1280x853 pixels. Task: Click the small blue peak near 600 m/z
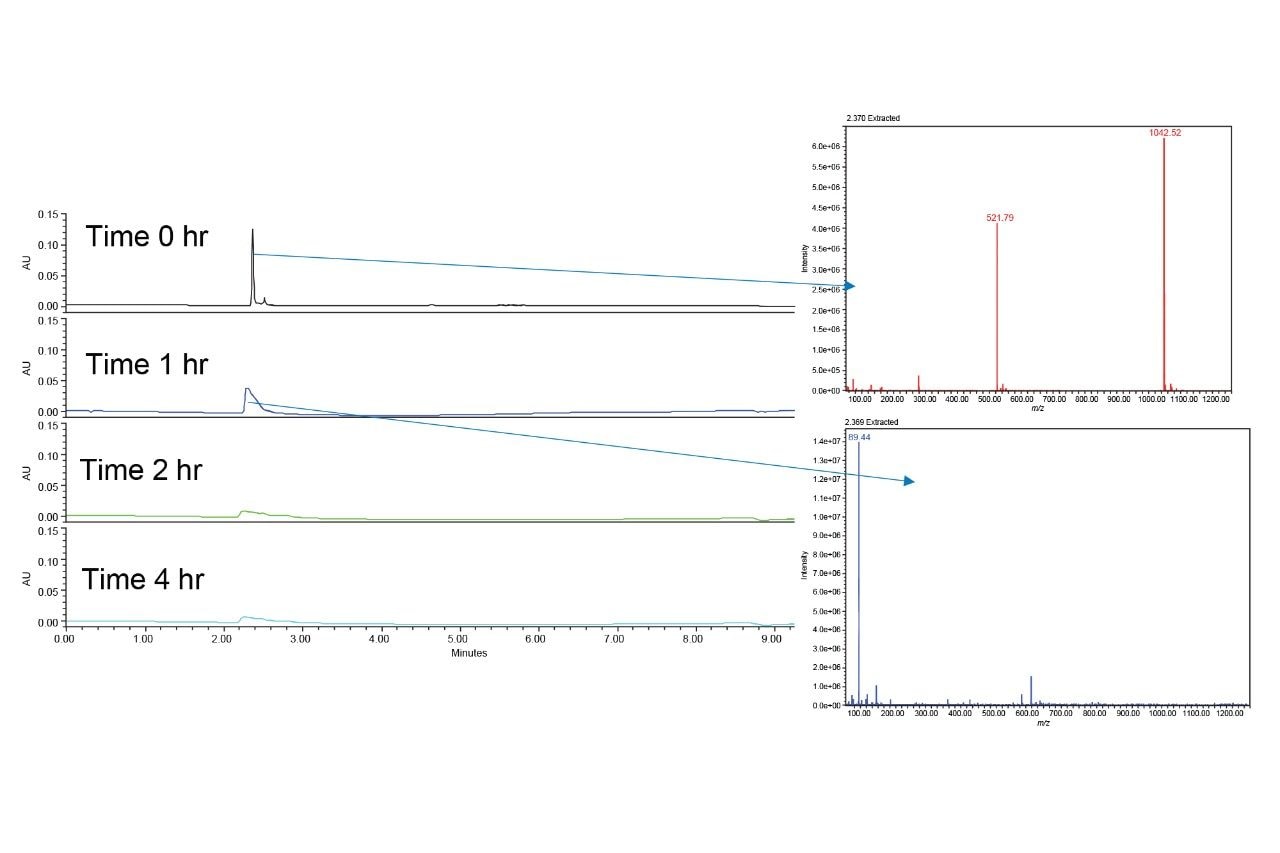click(x=1030, y=688)
